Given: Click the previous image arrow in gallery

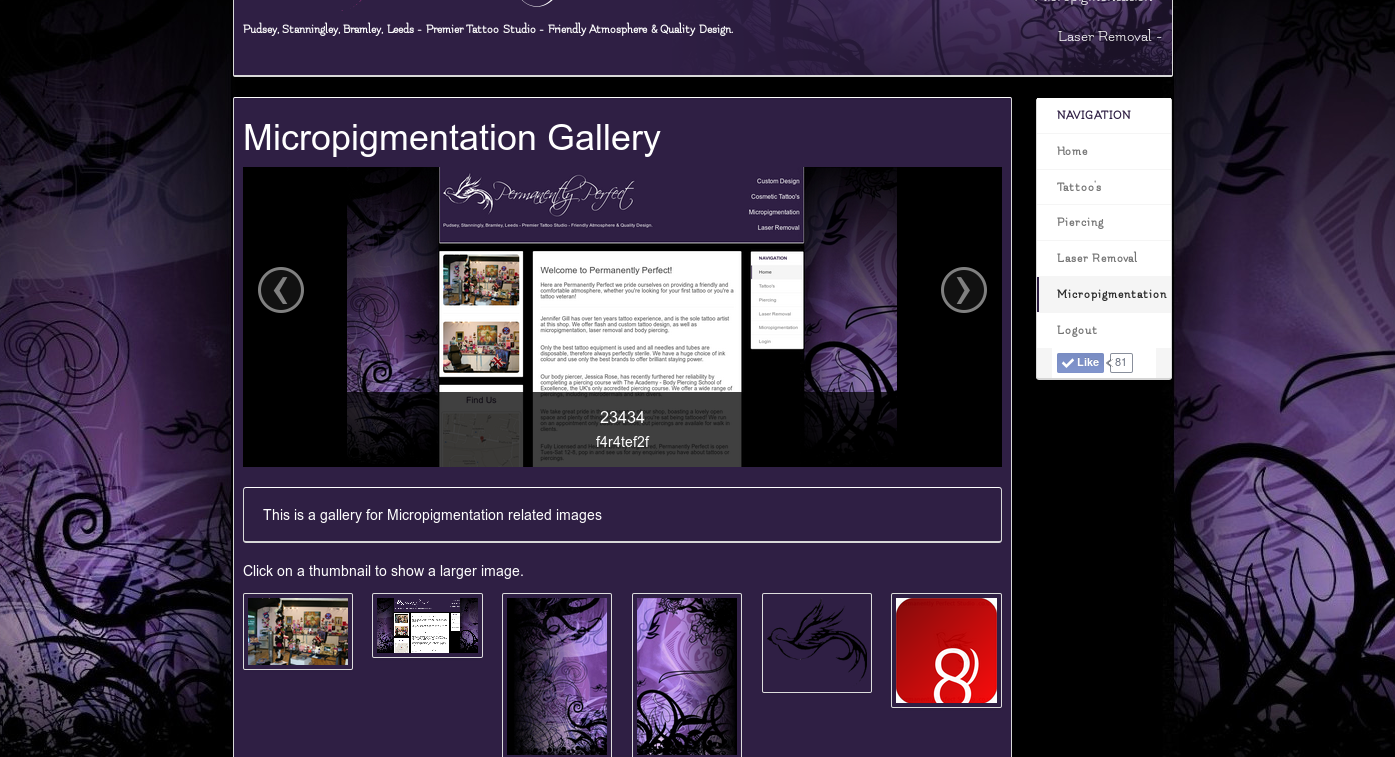Looking at the screenshot, I should click(281, 290).
